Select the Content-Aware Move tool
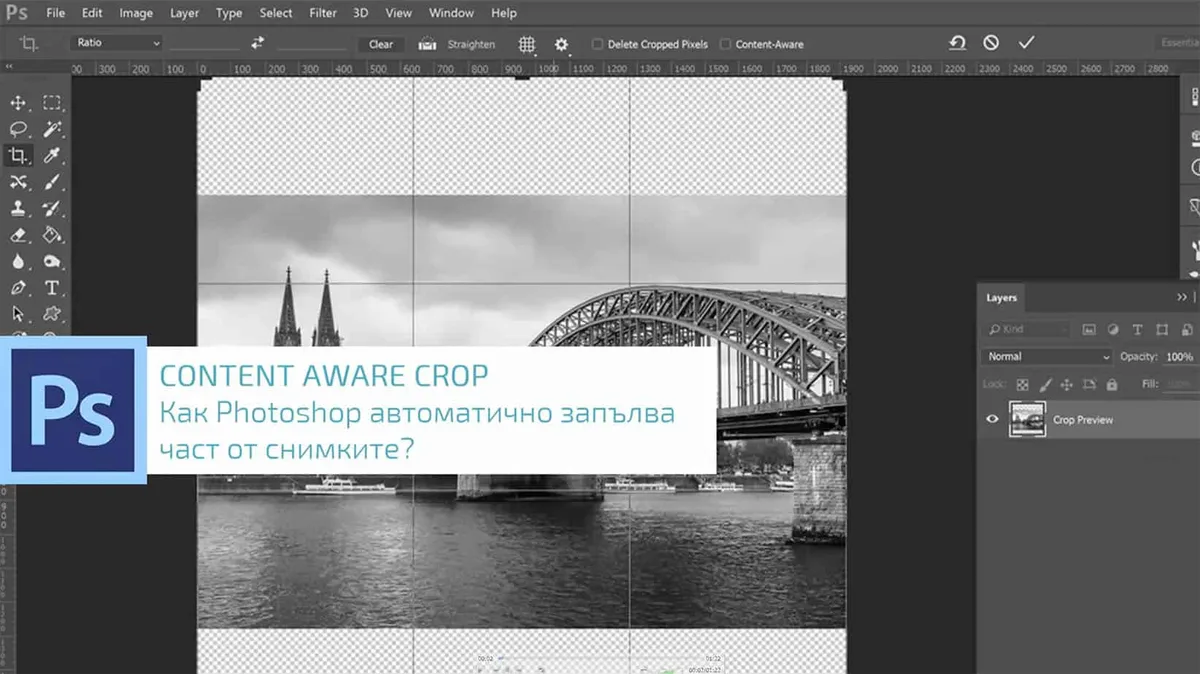The height and width of the screenshot is (674, 1200). tap(18, 182)
